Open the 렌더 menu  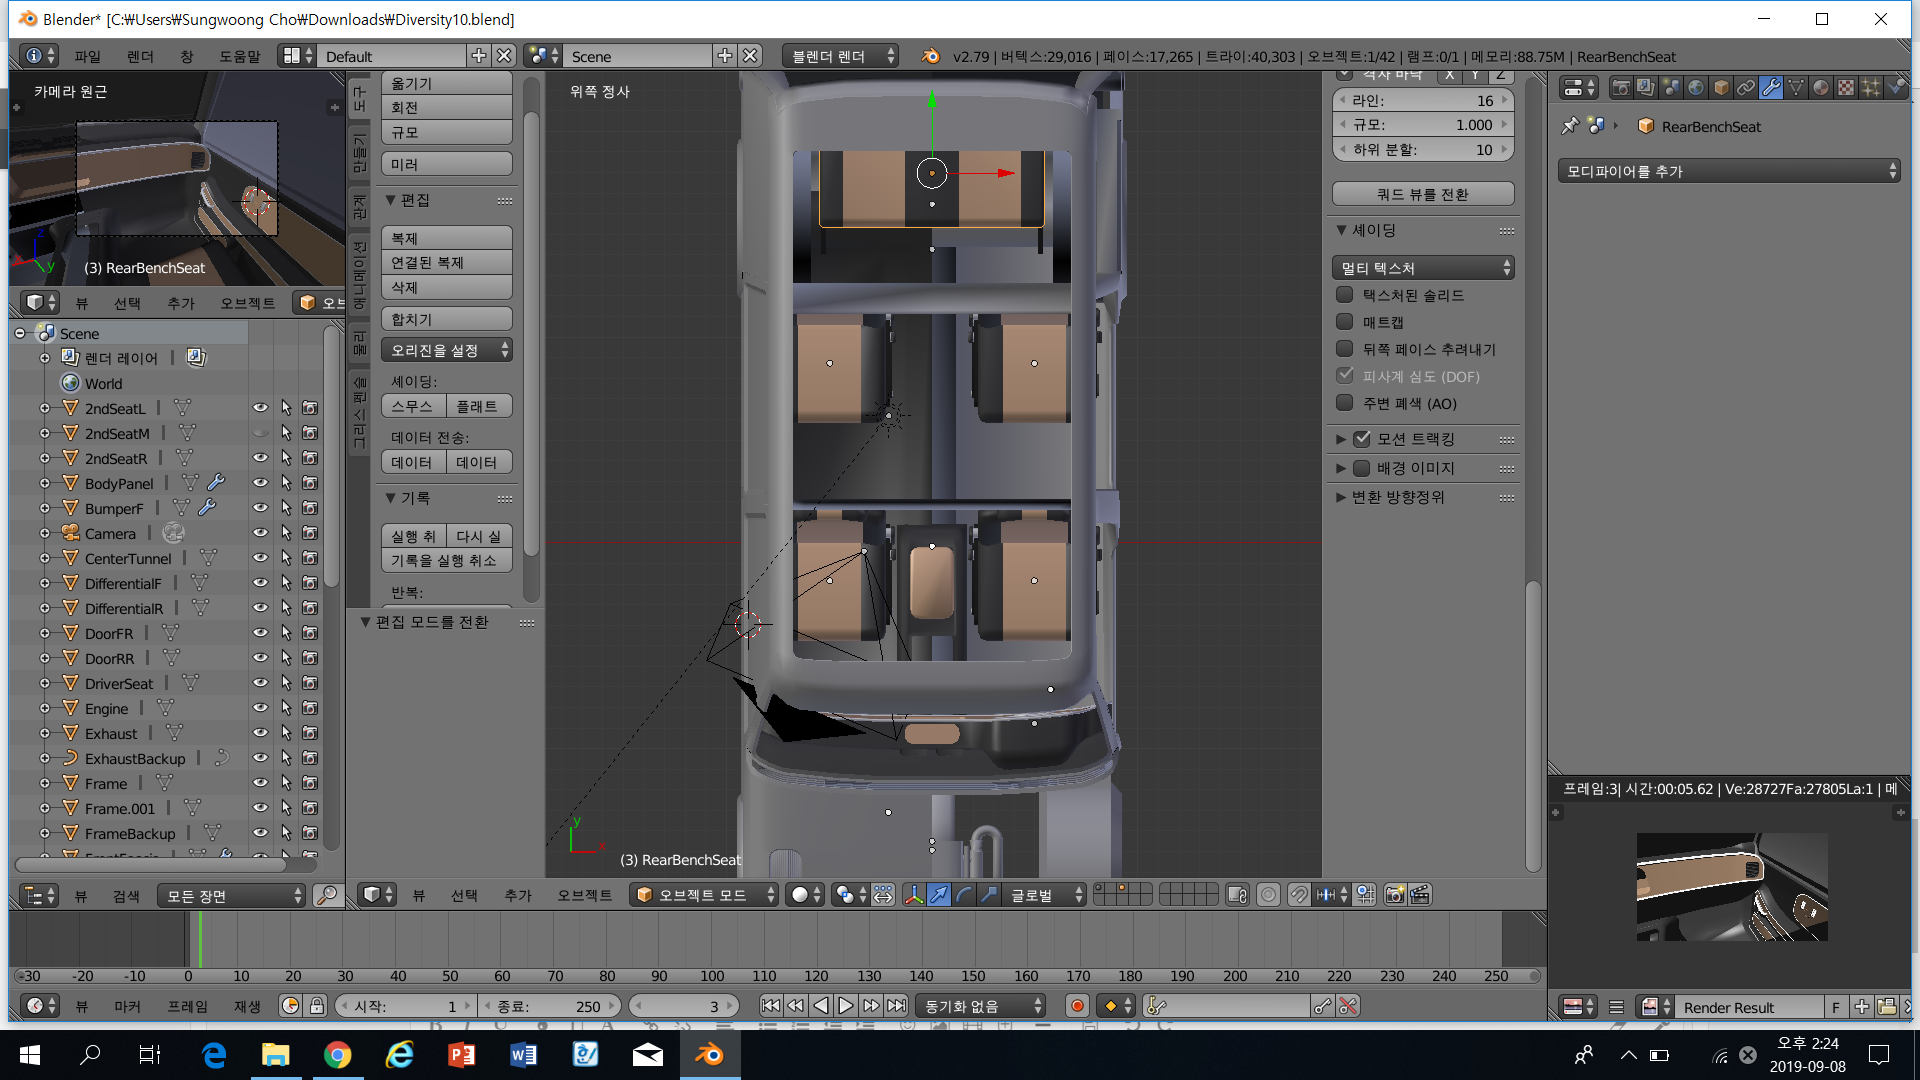point(140,57)
